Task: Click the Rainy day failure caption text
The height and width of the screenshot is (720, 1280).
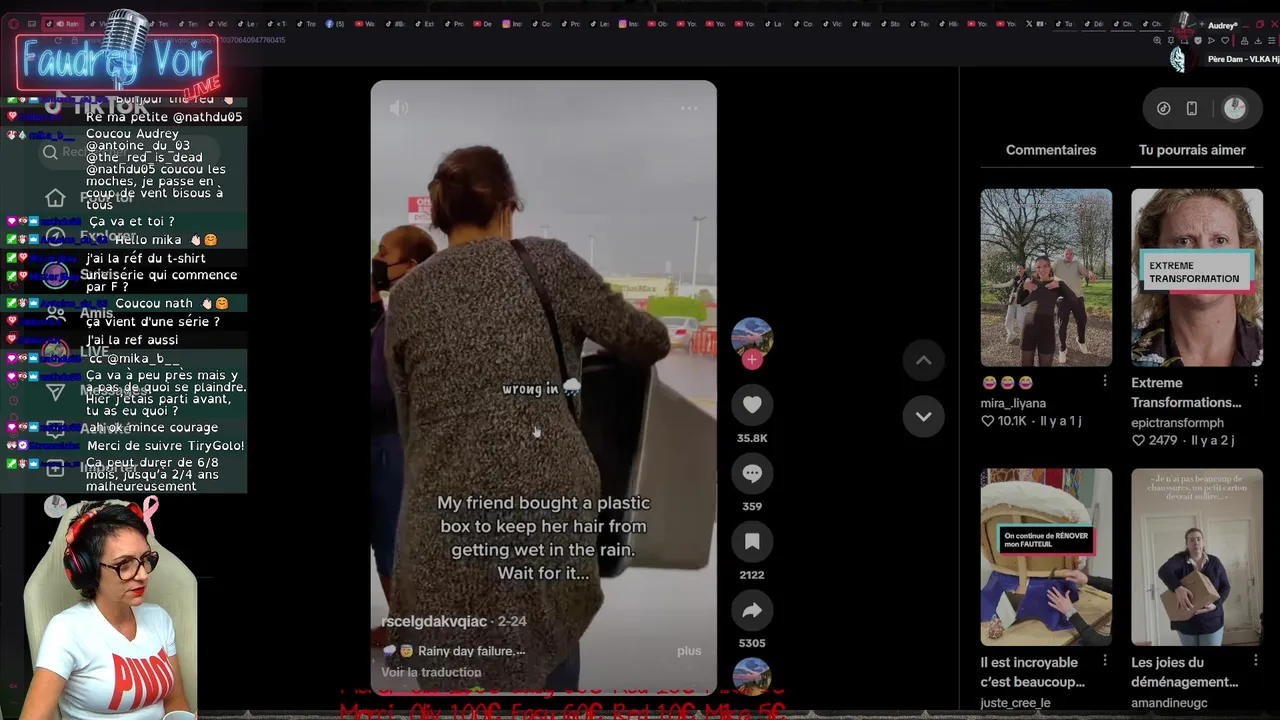Action: [471, 651]
